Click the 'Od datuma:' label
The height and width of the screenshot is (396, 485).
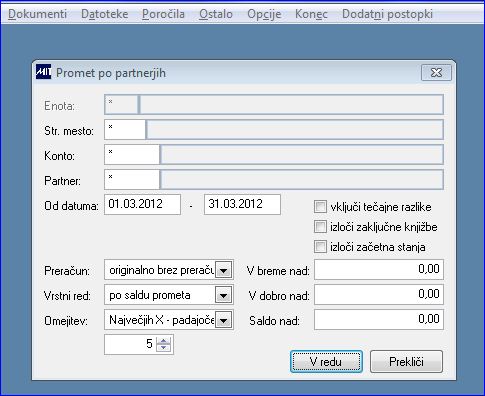pyautogui.click(x=71, y=206)
